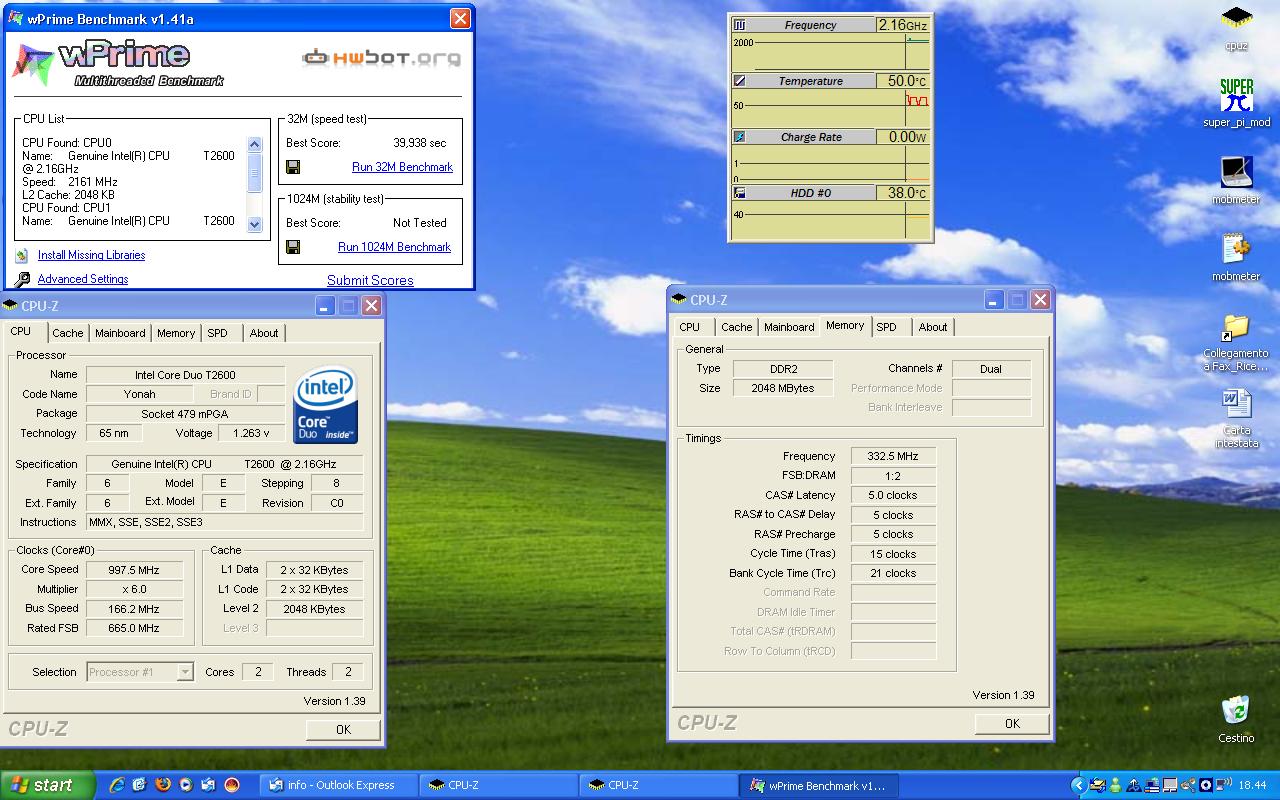Switch to wPrime Benchmark taskbar button
Screen dimensions: 1280x800
[819, 785]
